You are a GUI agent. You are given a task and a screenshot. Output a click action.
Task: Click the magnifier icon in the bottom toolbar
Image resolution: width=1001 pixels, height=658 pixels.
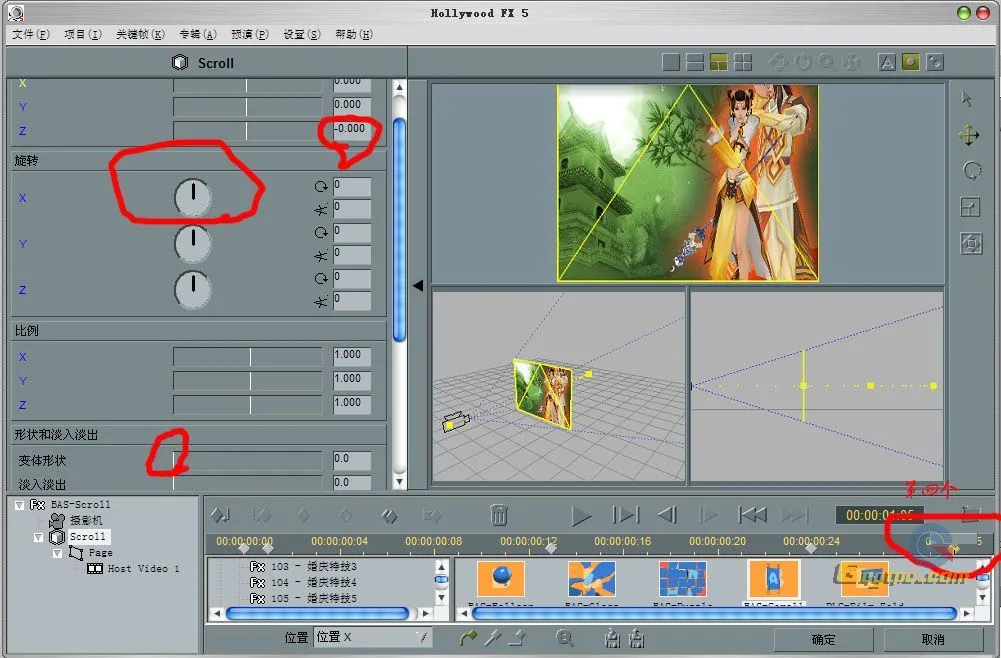(x=565, y=638)
